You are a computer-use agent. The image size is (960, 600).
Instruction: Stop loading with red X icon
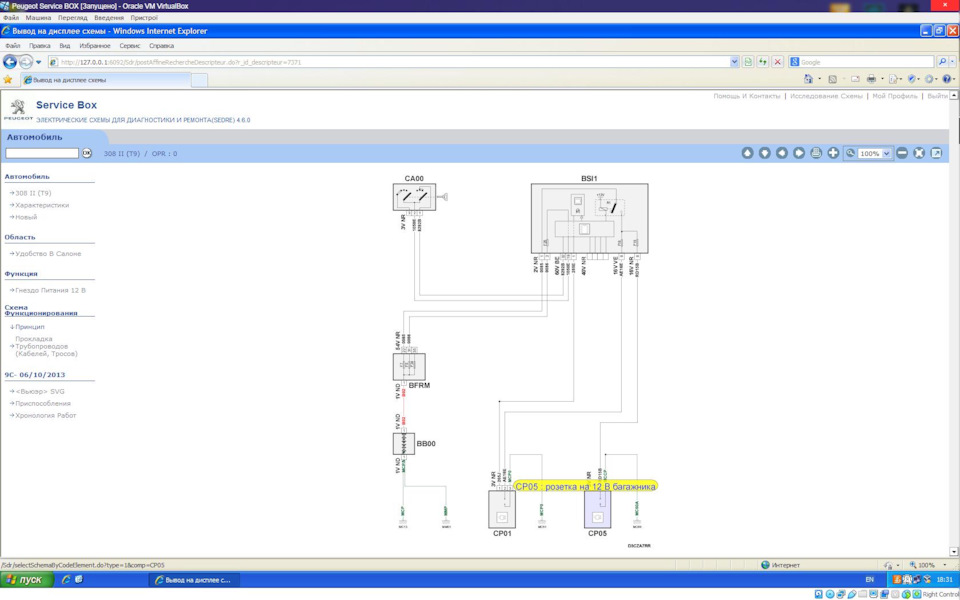pos(778,62)
